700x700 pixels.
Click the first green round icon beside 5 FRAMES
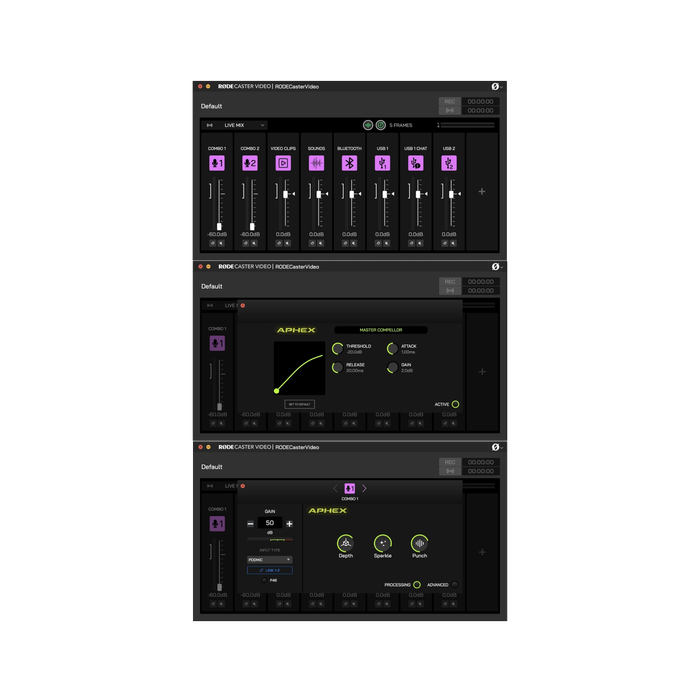(x=368, y=125)
